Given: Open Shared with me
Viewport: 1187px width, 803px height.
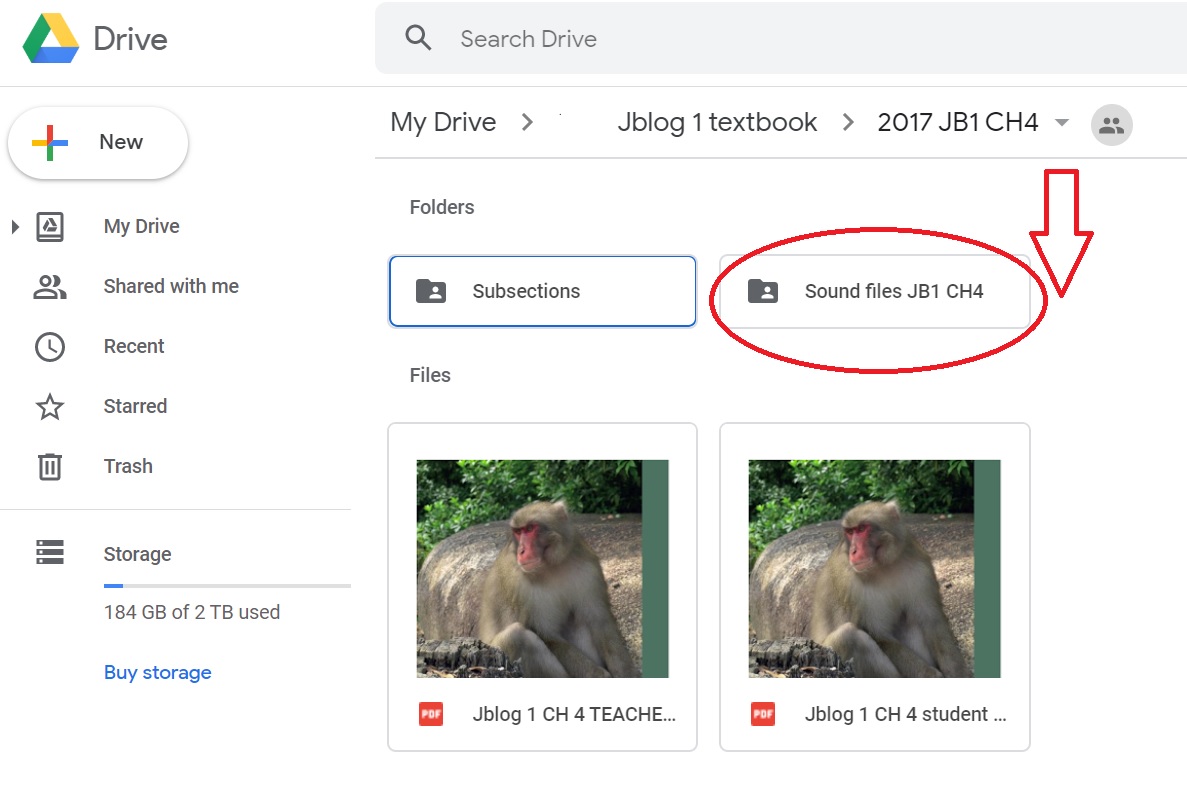Looking at the screenshot, I should (171, 286).
